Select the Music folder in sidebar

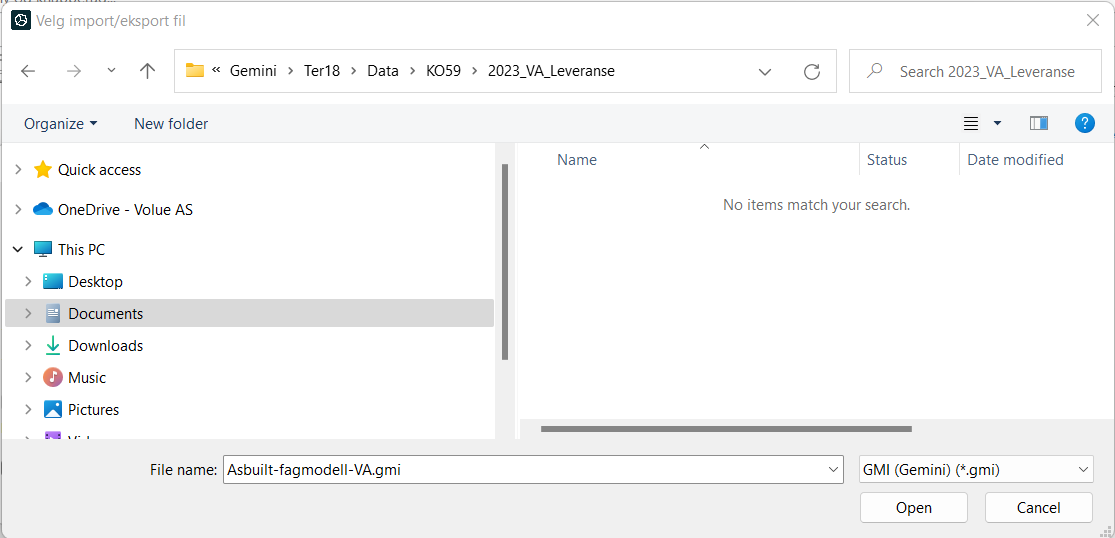pos(87,378)
